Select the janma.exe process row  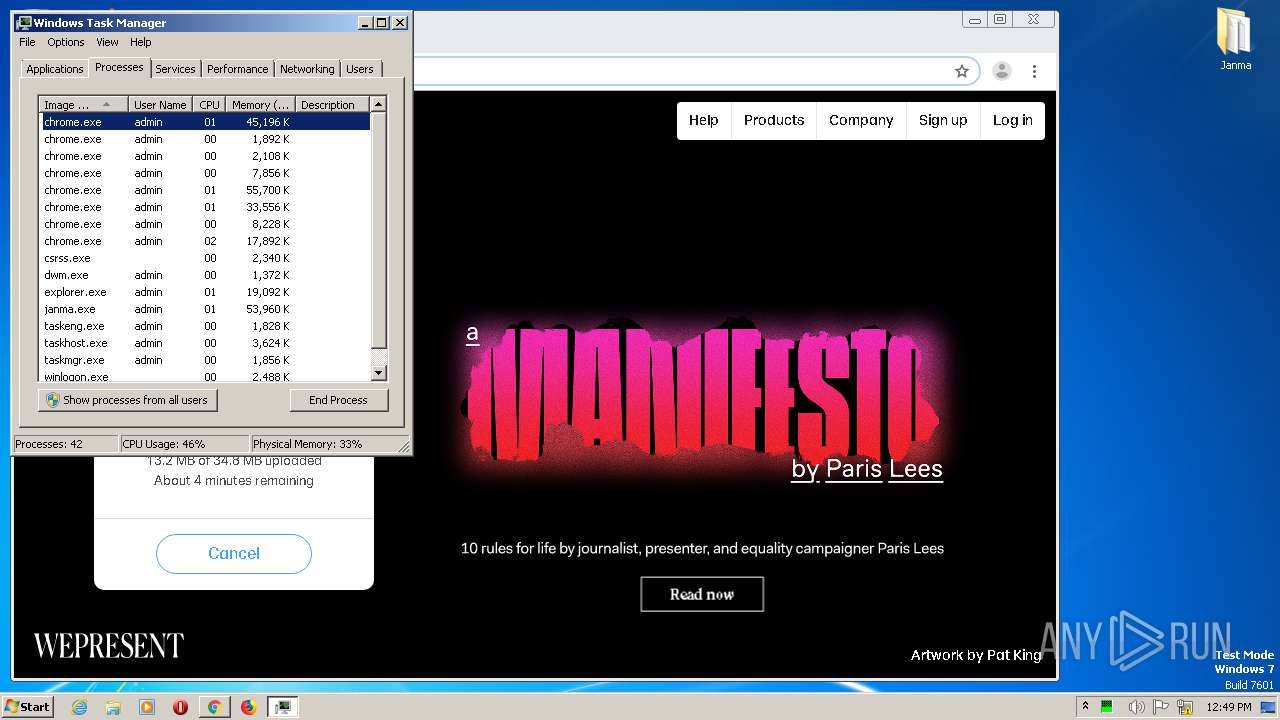pos(205,309)
